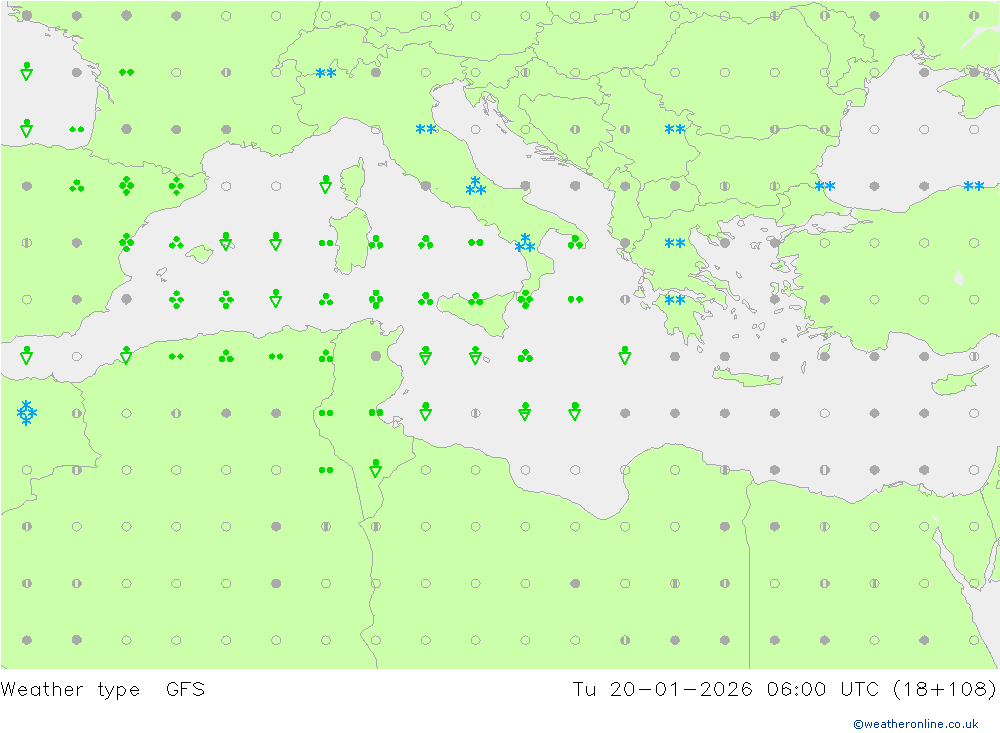The width and height of the screenshot is (1000, 733).
Task: Click the white lake patch in eastern Turkey
Action: click(x=959, y=278)
